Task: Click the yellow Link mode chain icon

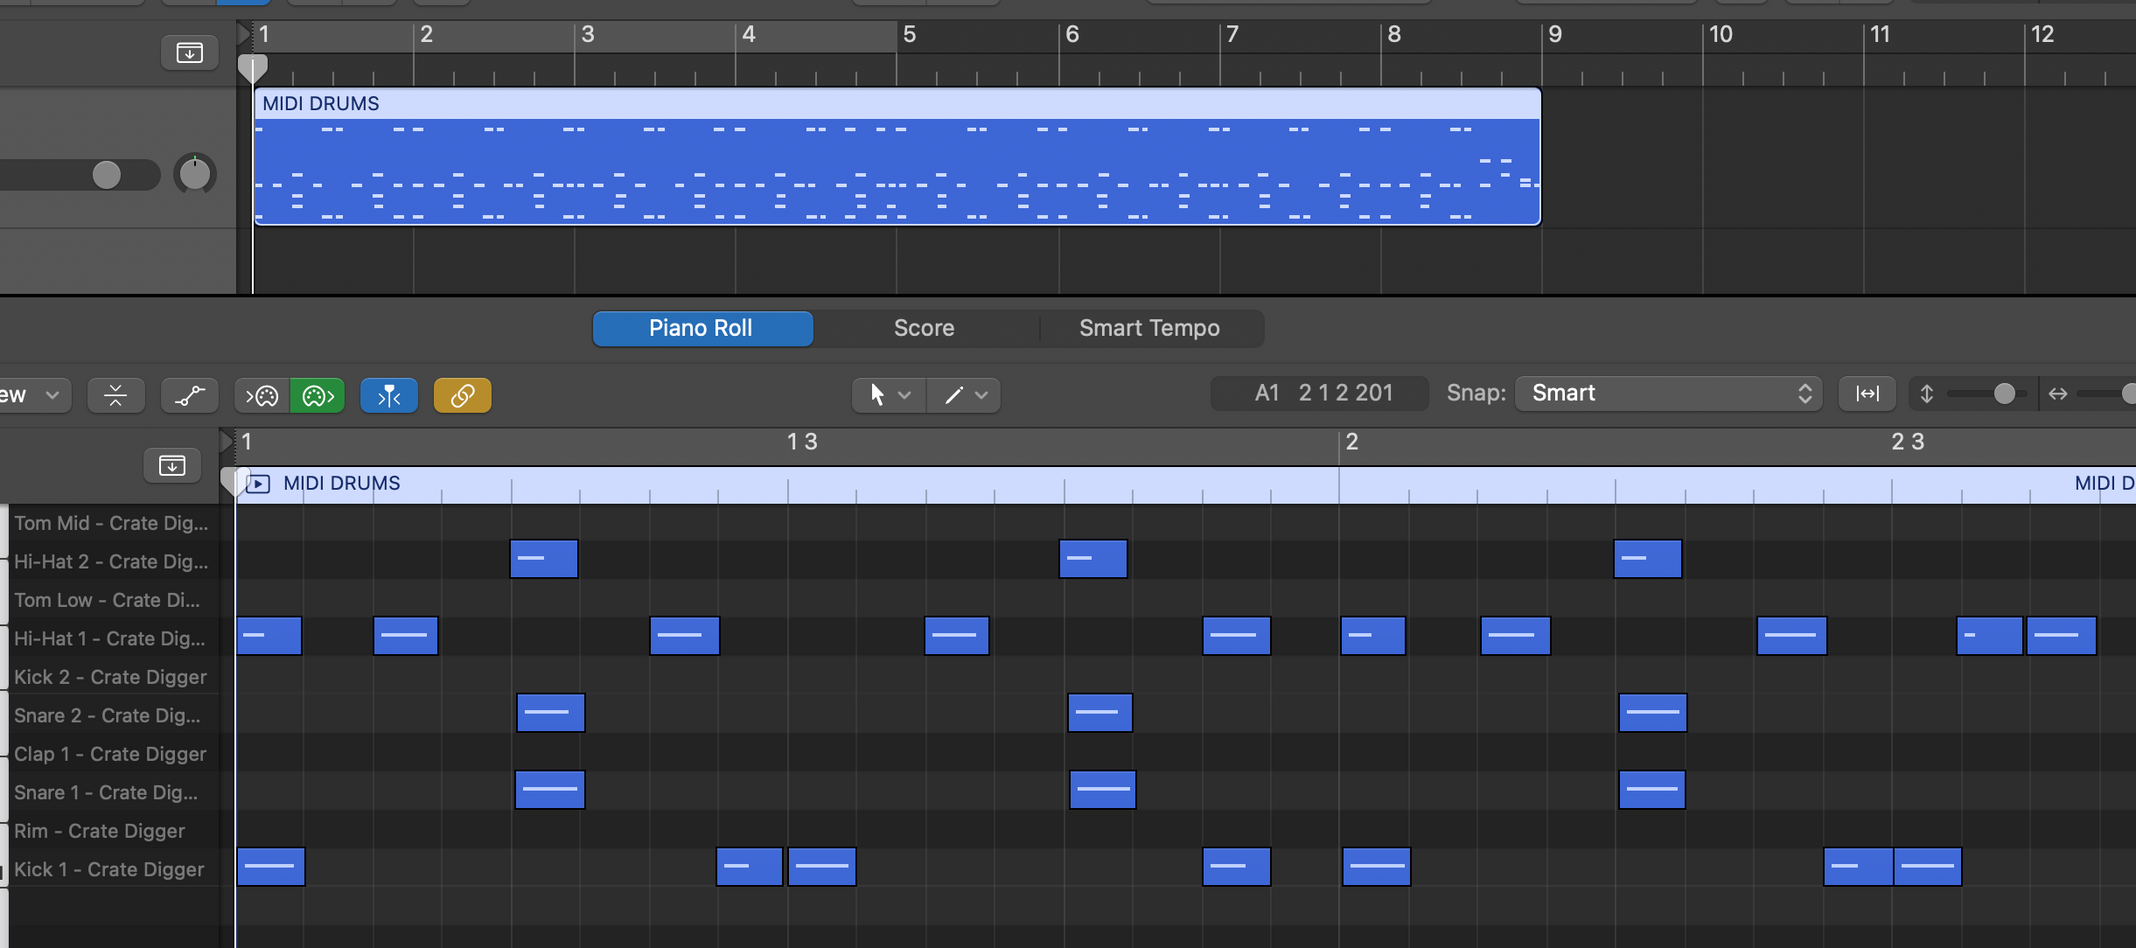Action: [x=461, y=395]
